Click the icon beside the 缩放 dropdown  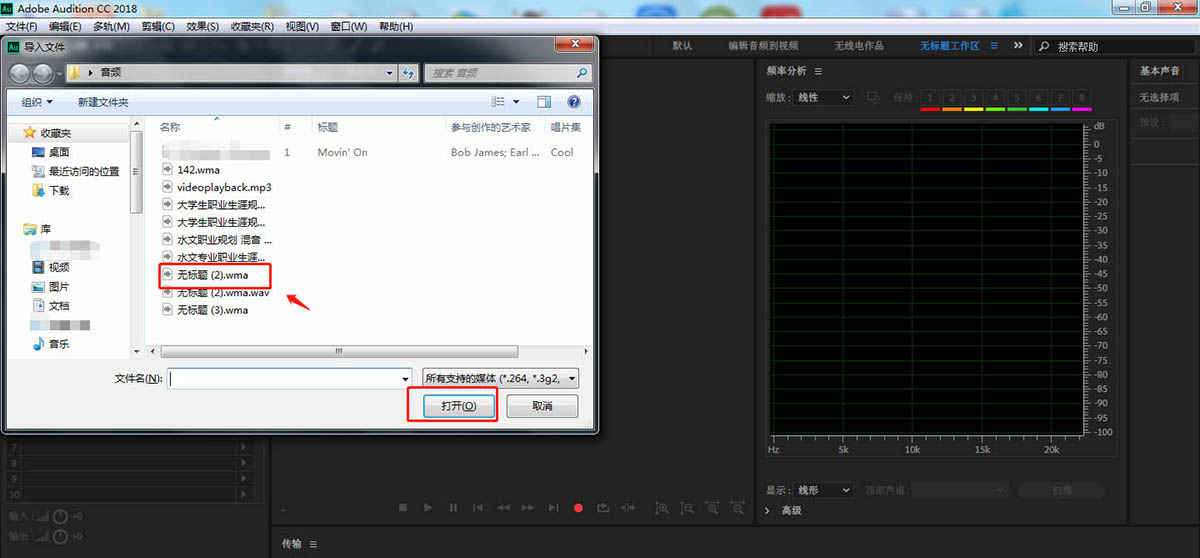point(873,97)
